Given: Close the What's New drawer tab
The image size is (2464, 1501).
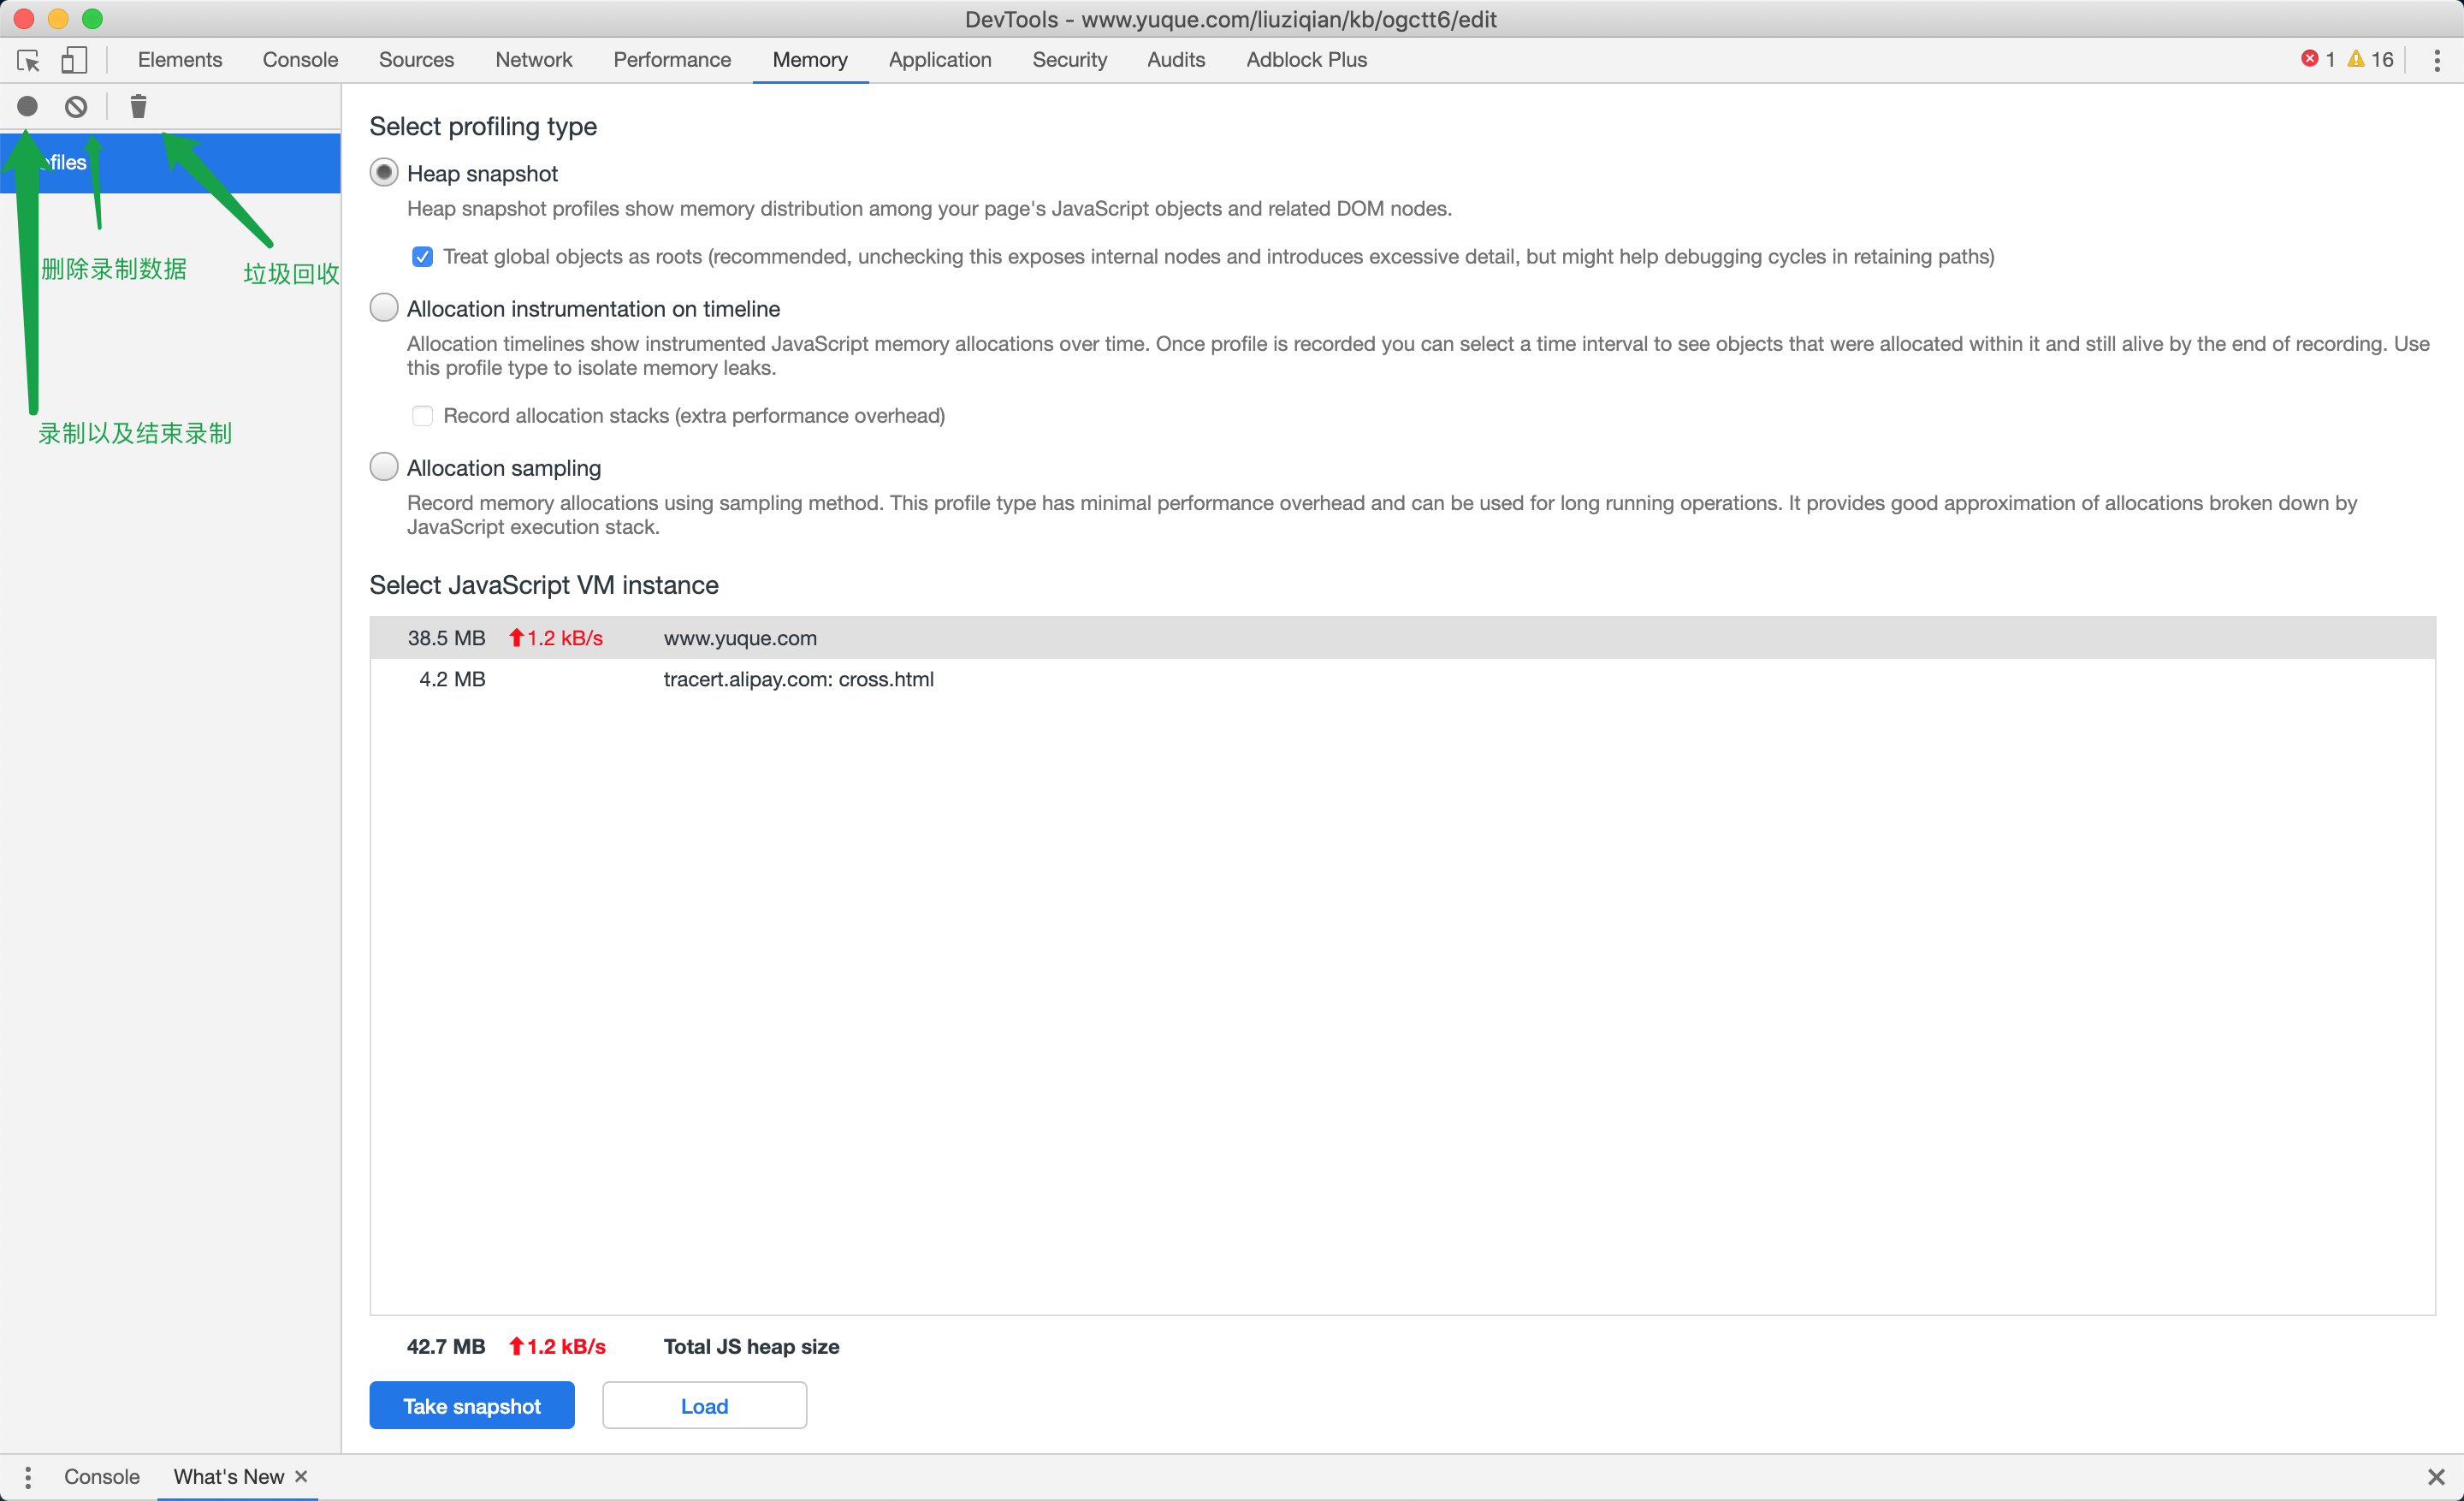Looking at the screenshot, I should pyautogui.click(x=301, y=1476).
